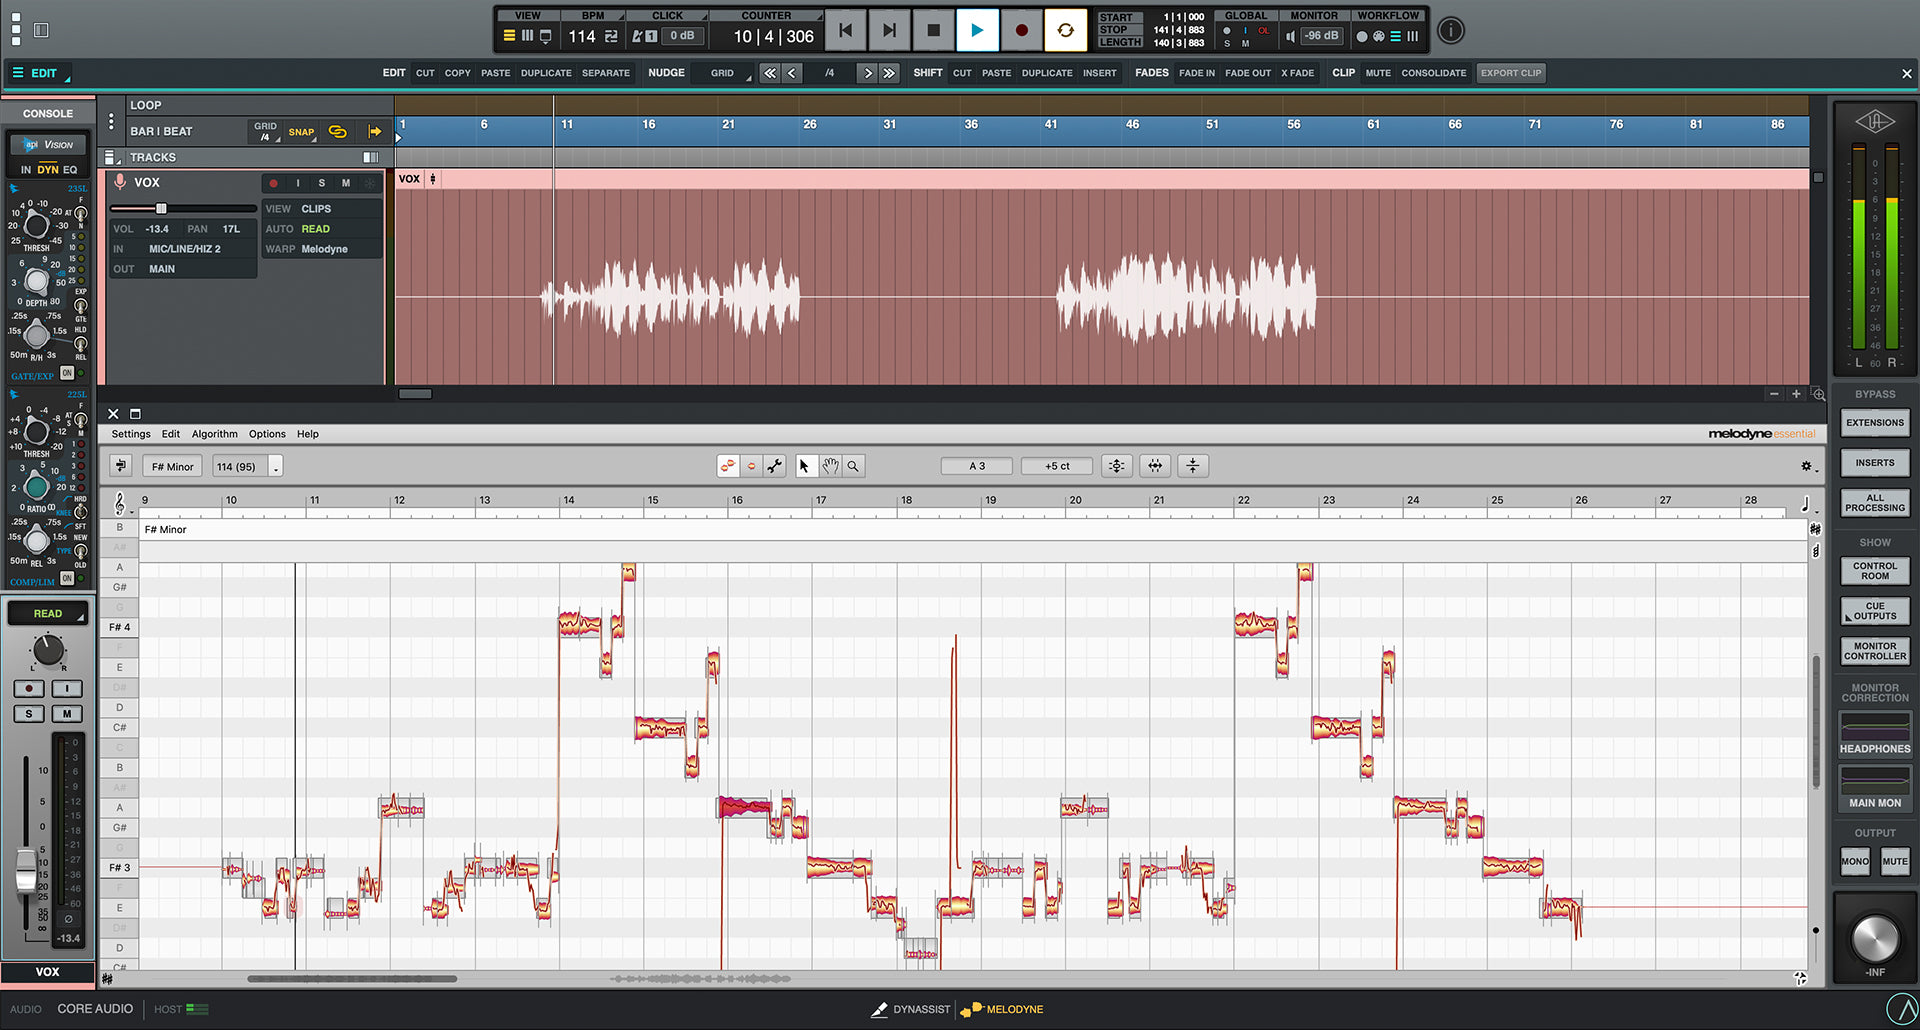1920x1030 pixels.
Task: Open the F# Minor scale dropdown
Action: (173, 467)
